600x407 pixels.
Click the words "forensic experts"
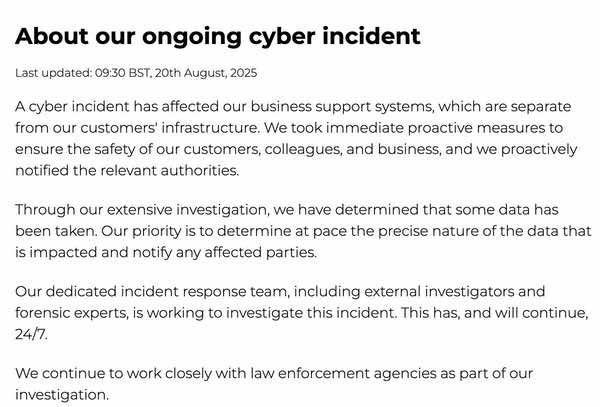pyautogui.click(x=72, y=313)
